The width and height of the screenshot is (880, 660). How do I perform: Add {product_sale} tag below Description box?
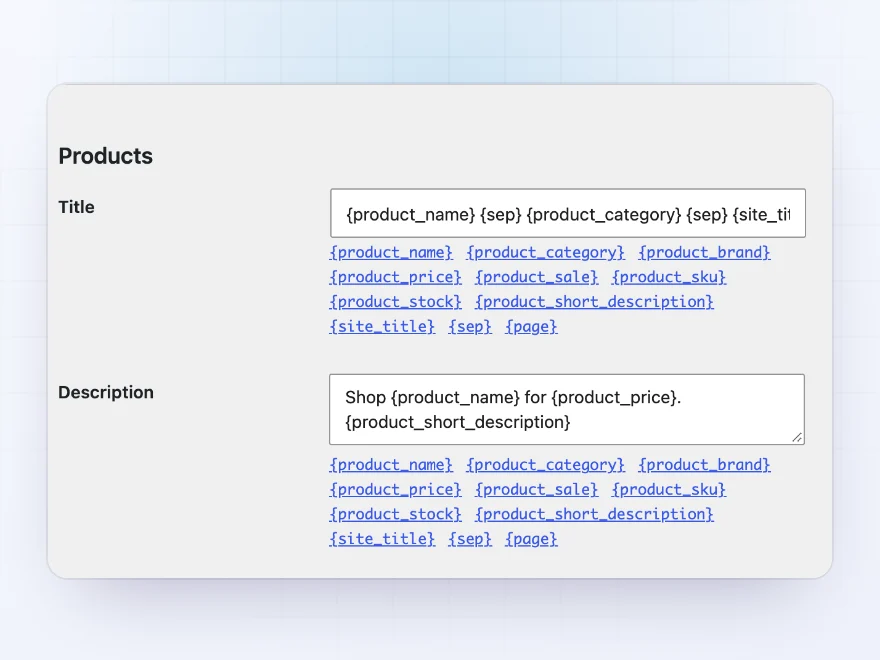pyautogui.click(x=537, y=490)
